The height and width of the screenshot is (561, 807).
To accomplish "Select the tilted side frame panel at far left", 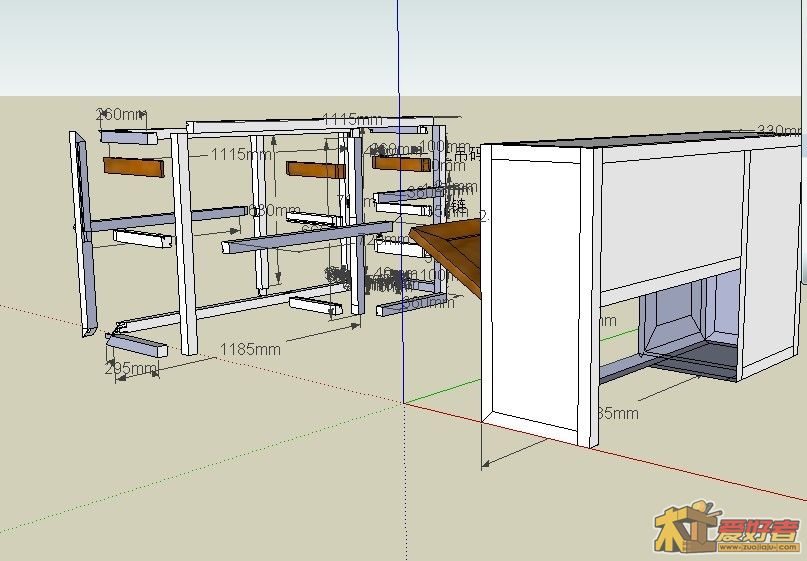I will (x=83, y=234).
